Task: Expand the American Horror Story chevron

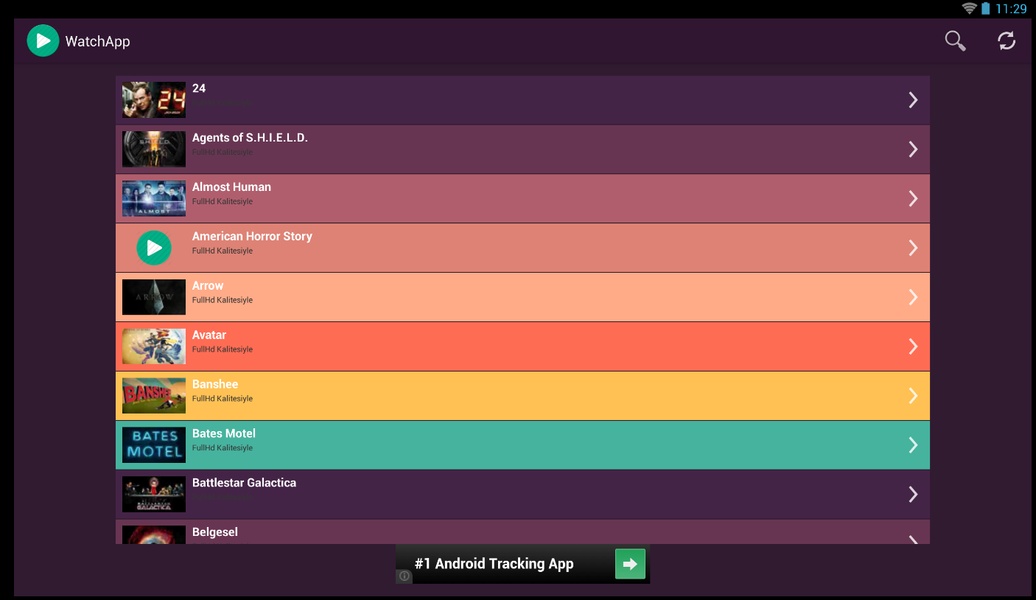Action: click(x=912, y=248)
